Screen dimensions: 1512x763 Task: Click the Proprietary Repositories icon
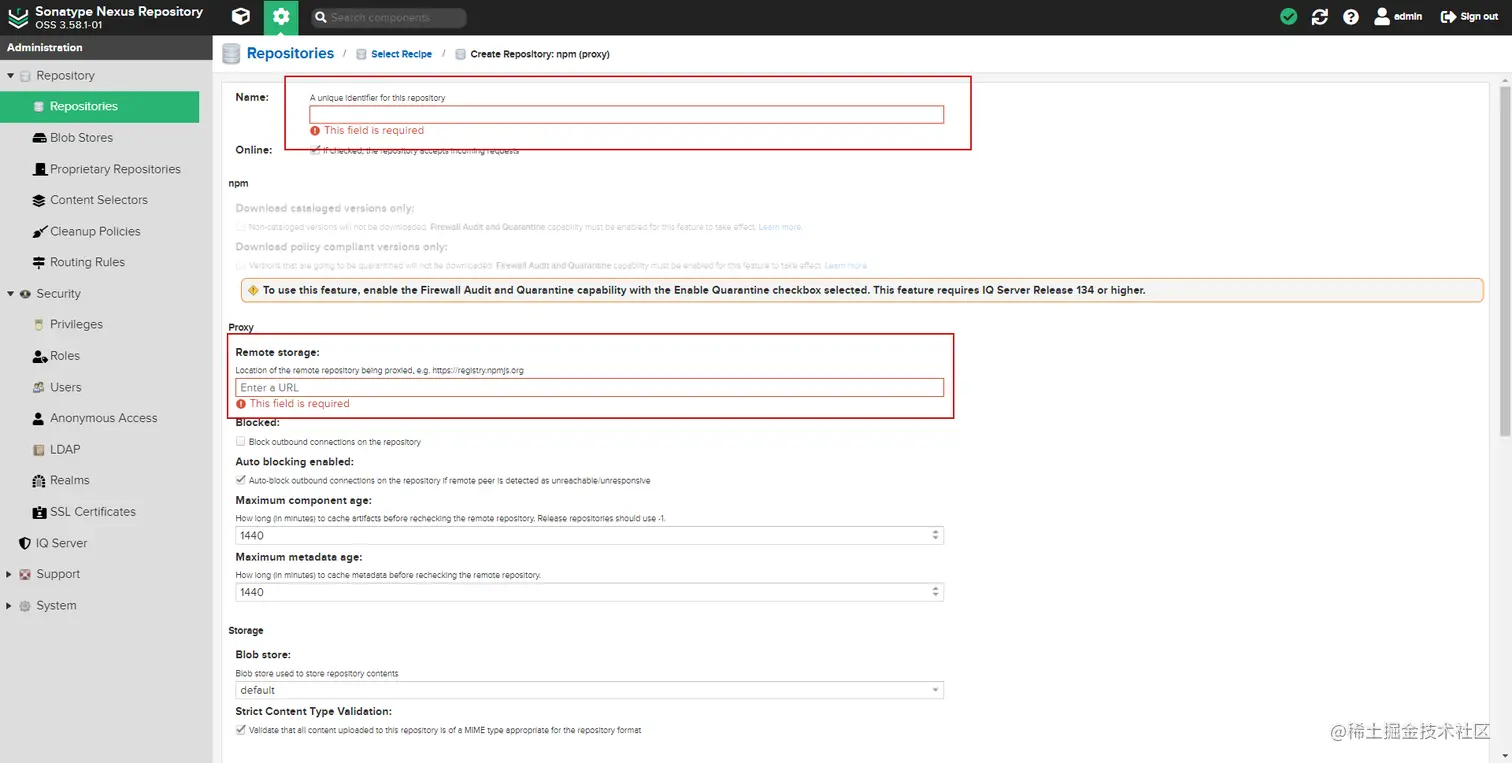point(39,169)
